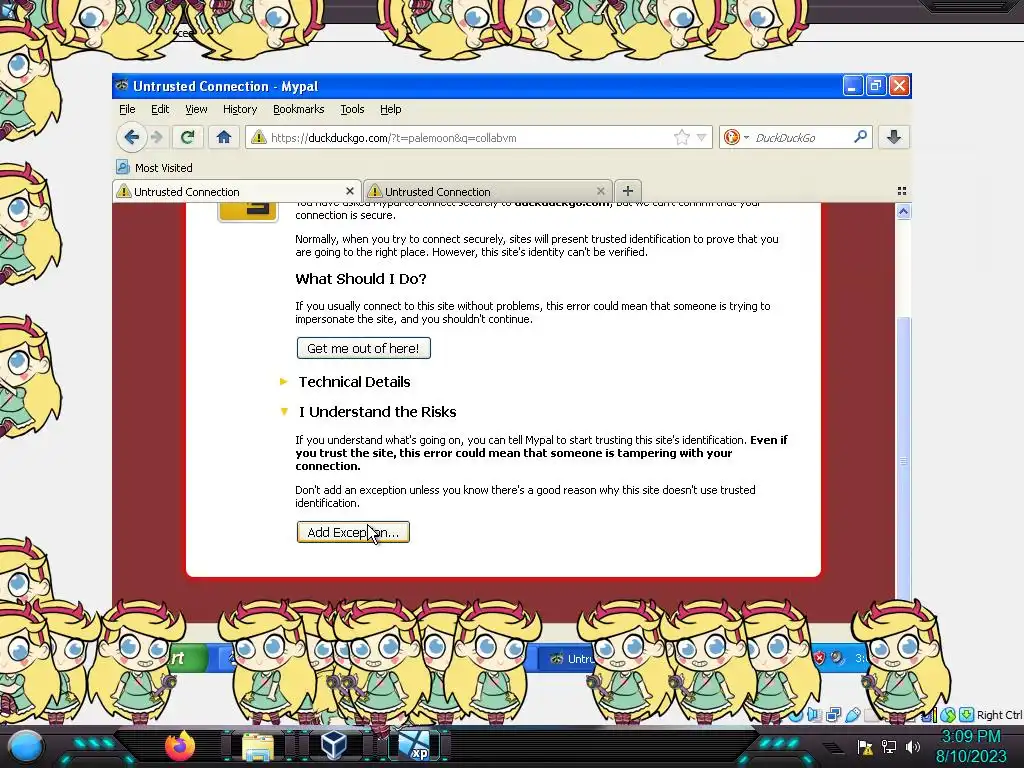Screen dimensions: 1024x768
Task: Click the VirtualBox USB devices status icon
Action: pos(853,714)
